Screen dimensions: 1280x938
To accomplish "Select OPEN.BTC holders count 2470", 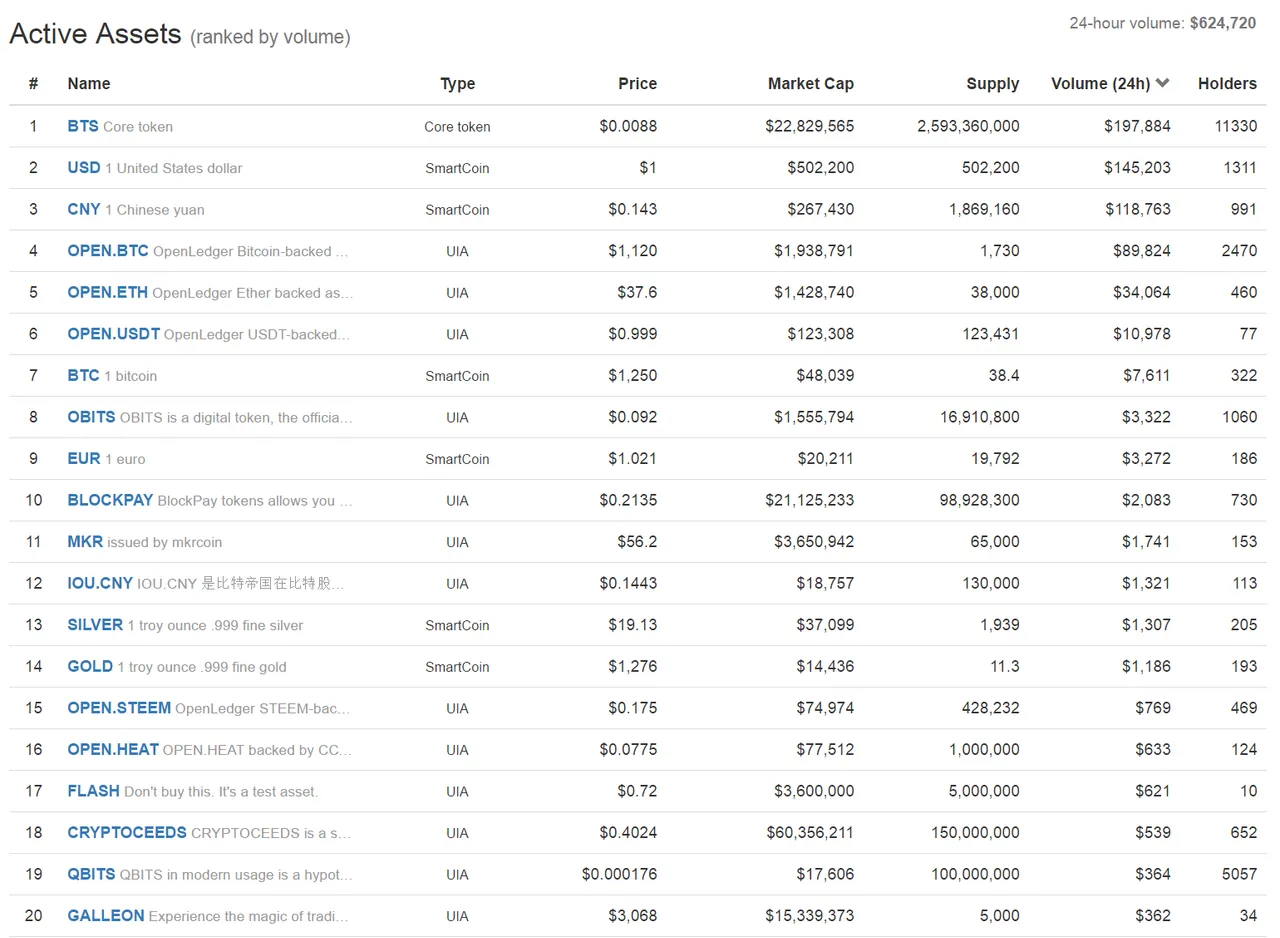I will tap(1239, 251).
